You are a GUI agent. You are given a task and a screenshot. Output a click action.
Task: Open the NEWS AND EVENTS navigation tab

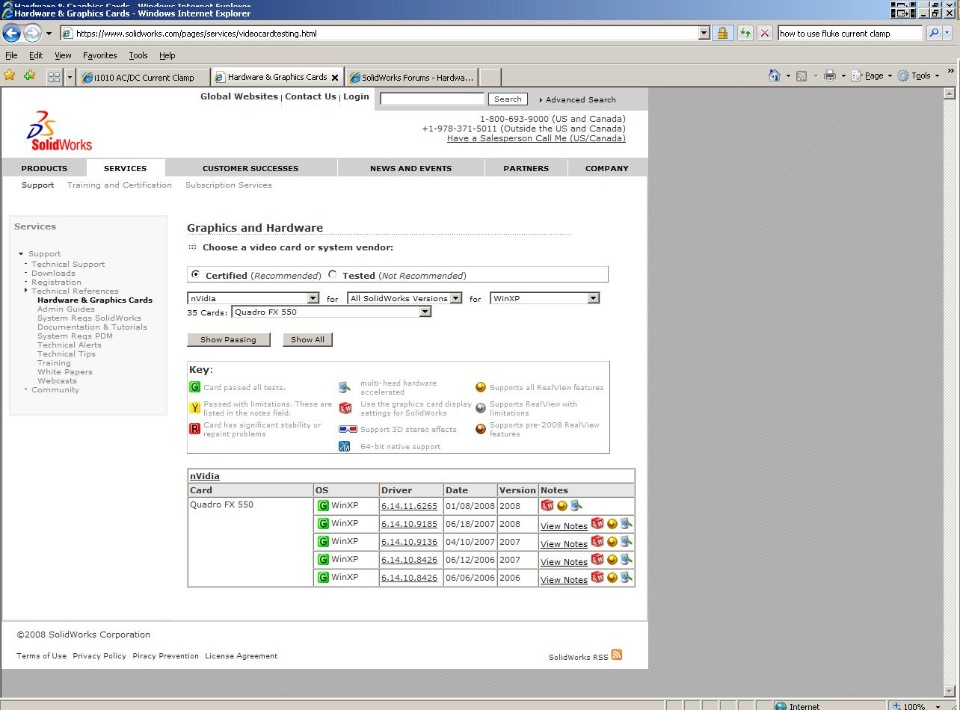pos(410,168)
